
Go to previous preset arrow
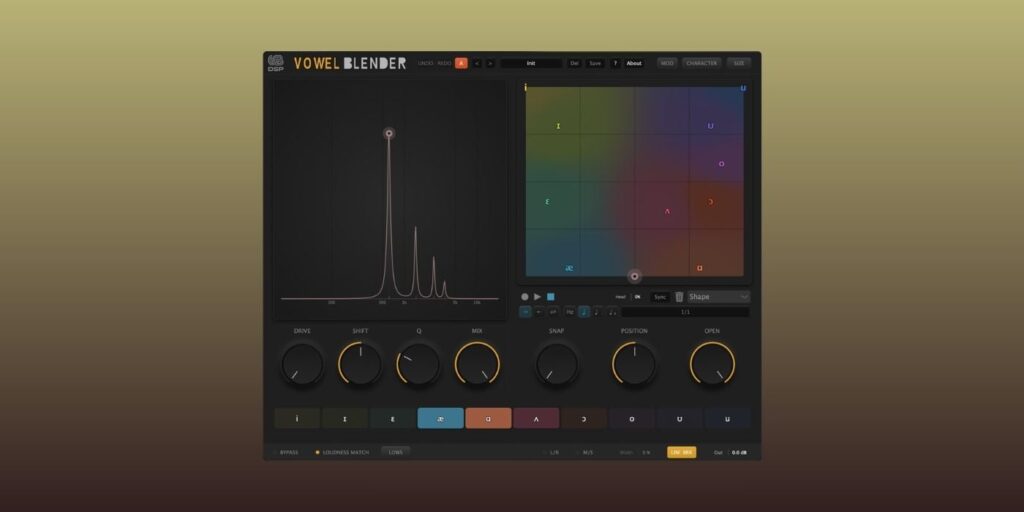coord(477,63)
